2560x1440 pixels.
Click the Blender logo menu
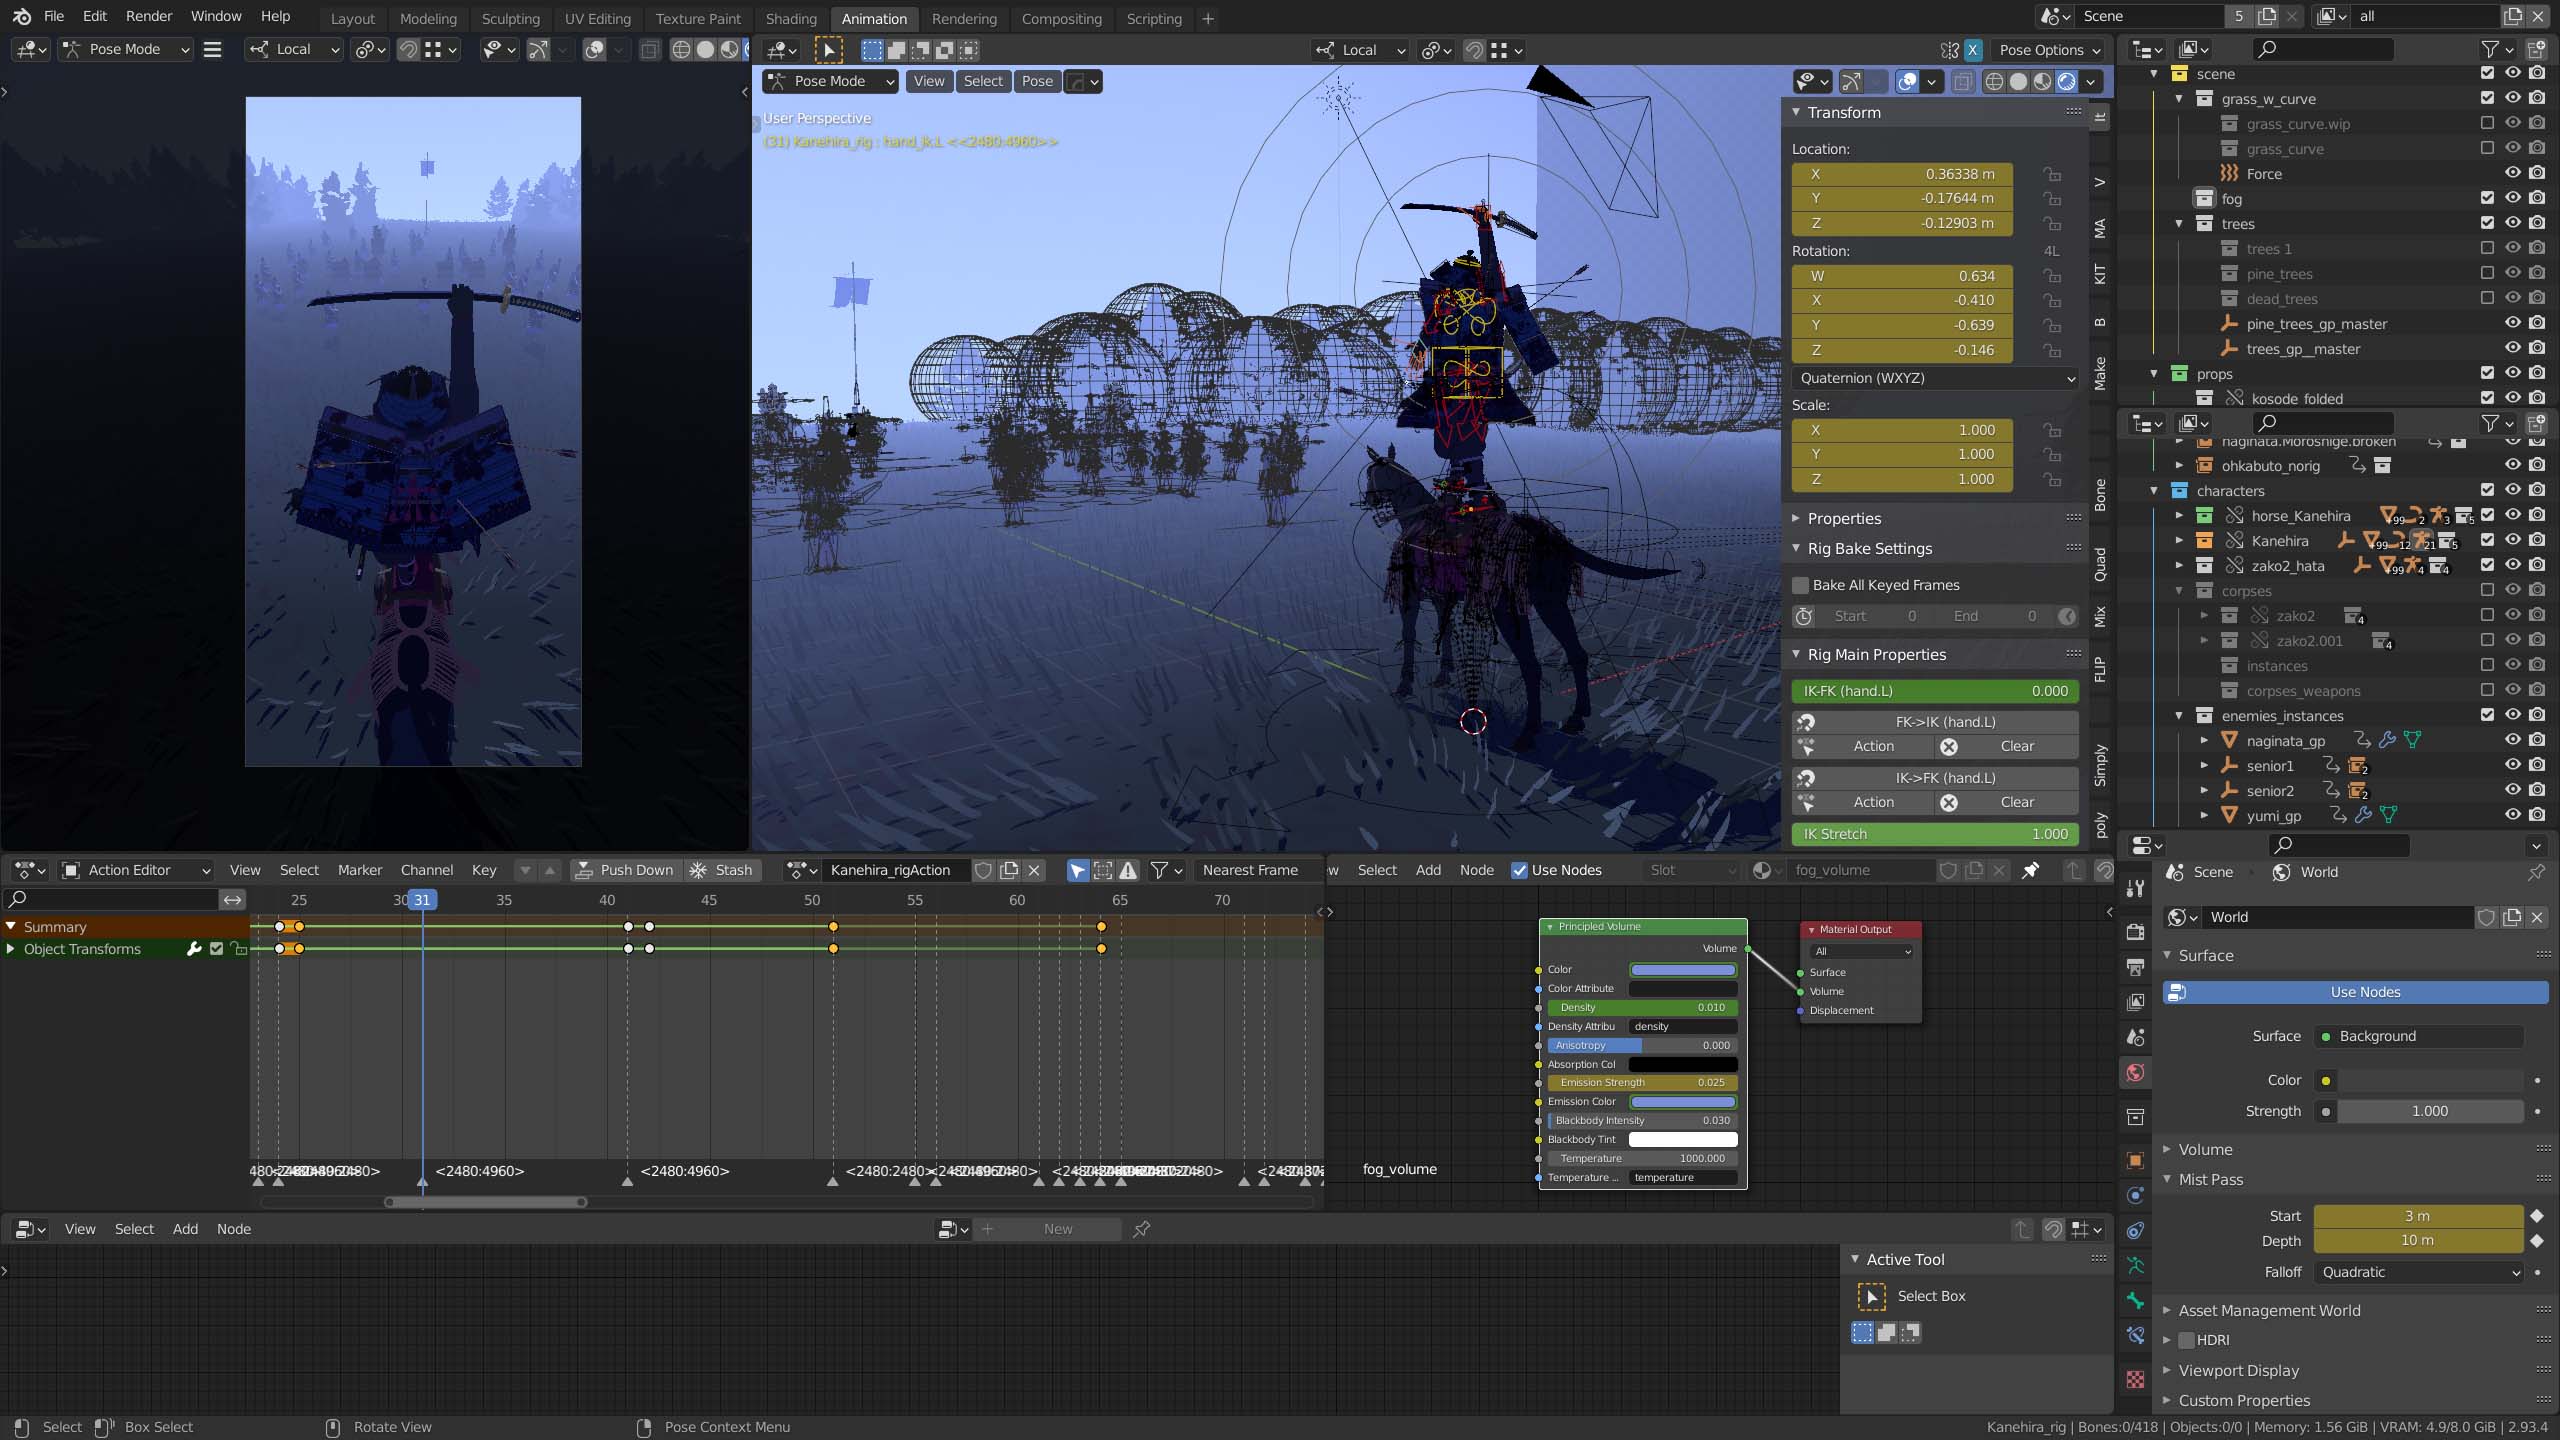tap(22, 16)
